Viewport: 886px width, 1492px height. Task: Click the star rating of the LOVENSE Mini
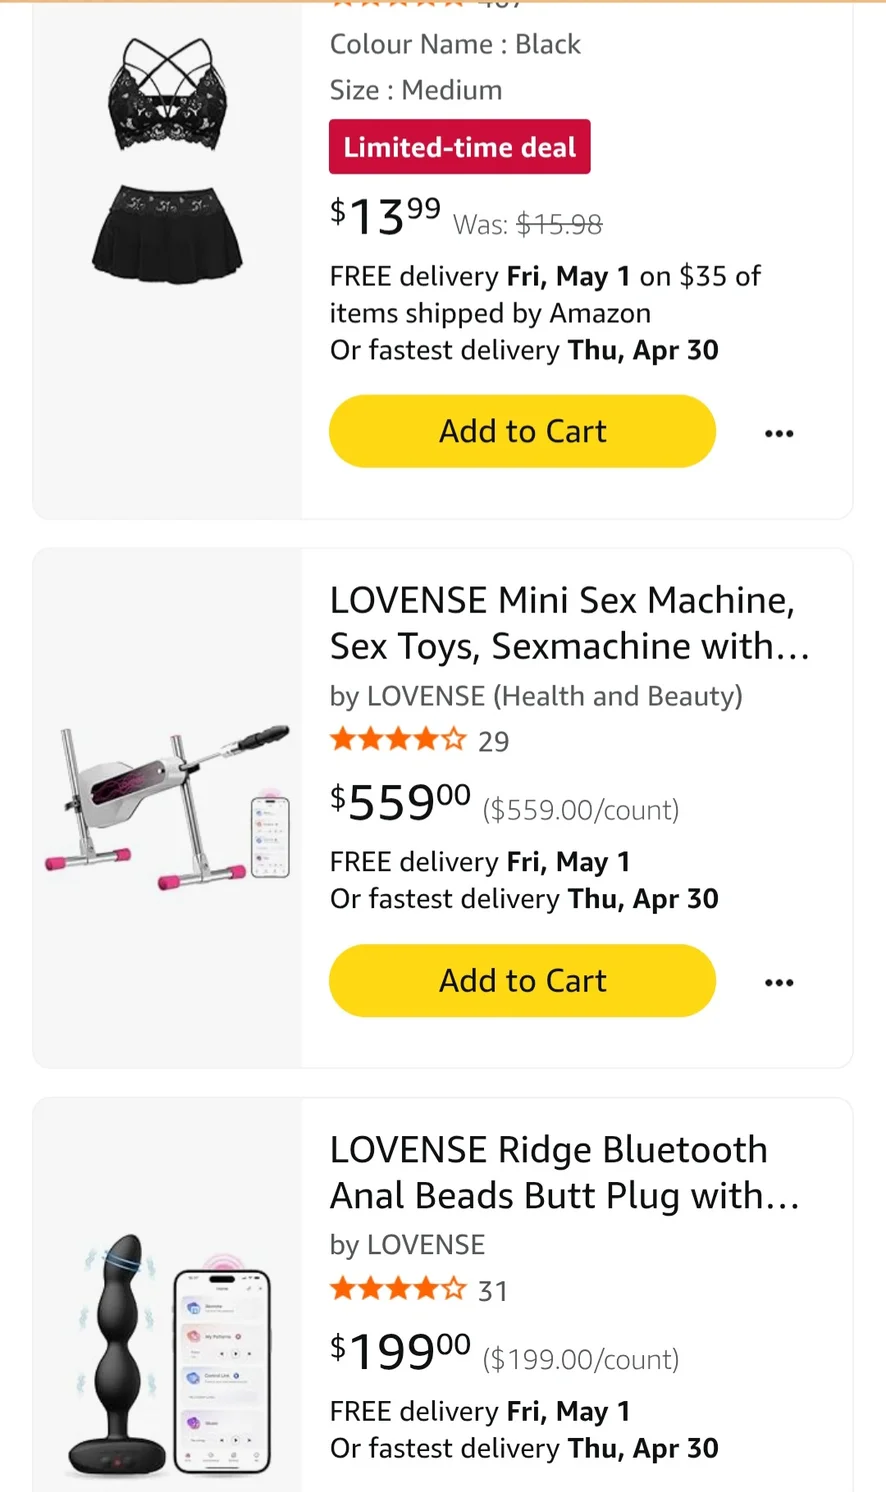click(x=398, y=740)
